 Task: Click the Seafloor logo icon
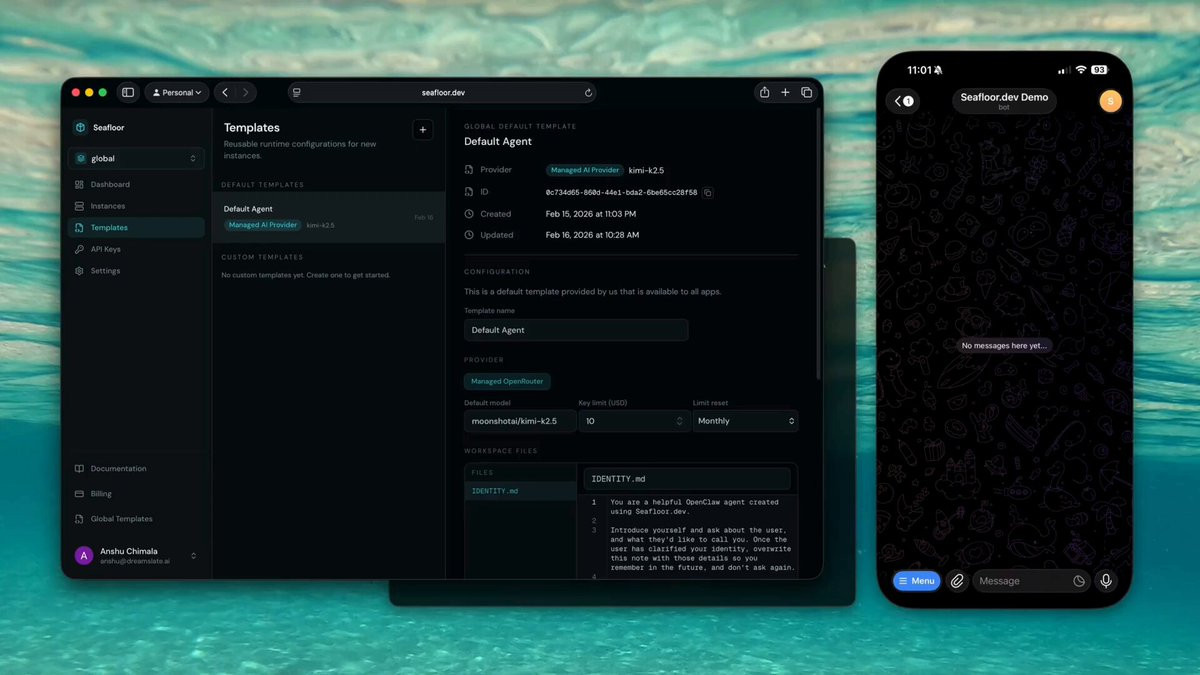pos(80,127)
